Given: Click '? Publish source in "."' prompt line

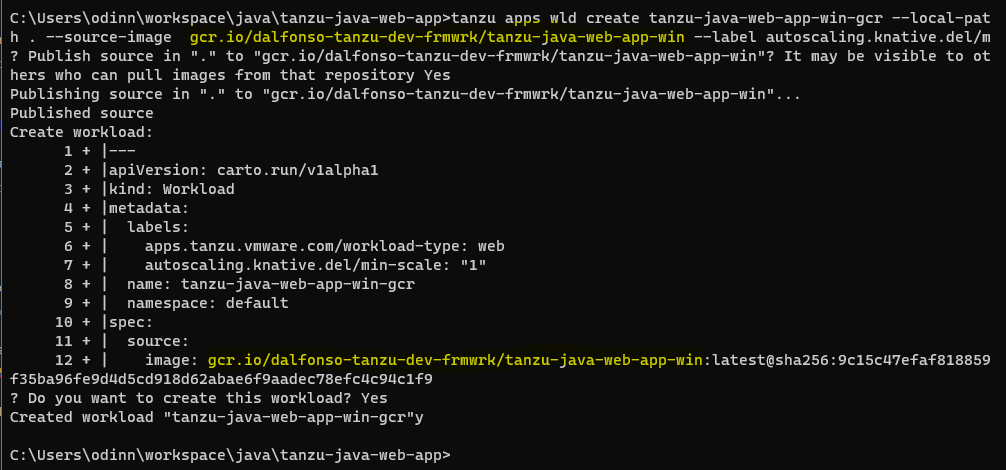Looking at the screenshot, I should [x=500, y=56].
